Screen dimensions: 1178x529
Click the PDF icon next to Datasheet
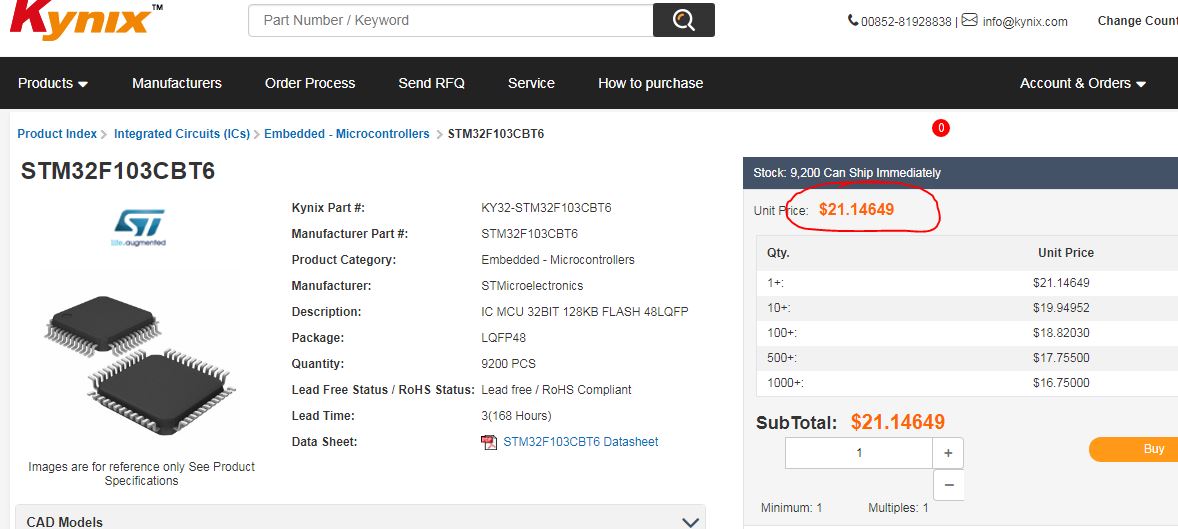[488, 442]
